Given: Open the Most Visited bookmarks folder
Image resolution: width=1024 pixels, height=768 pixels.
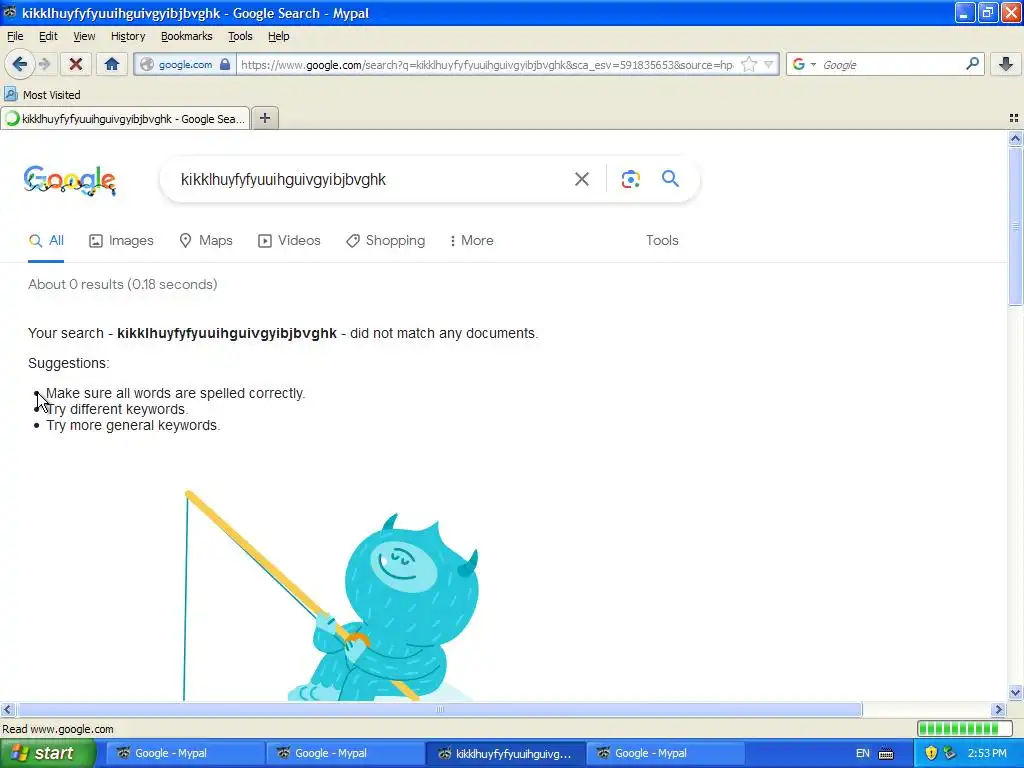Looking at the screenshot, I should click(42, 95).
